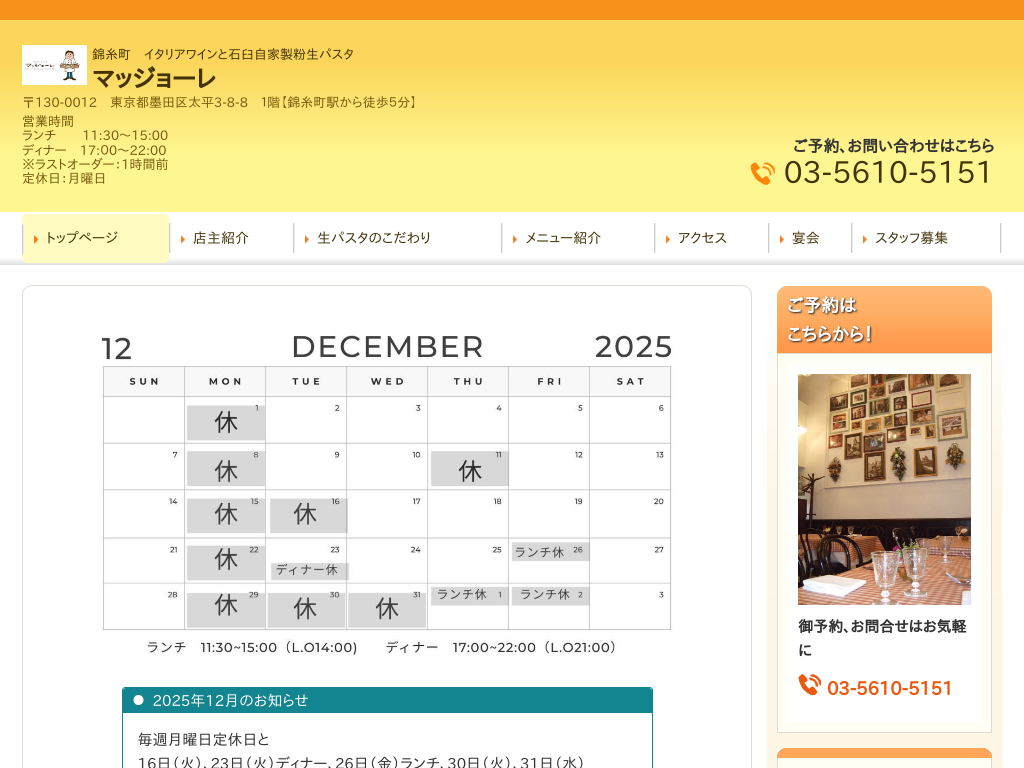Click the arrow icon beside スタッフ募集
Screen dimensions: 1024x768
865,239
